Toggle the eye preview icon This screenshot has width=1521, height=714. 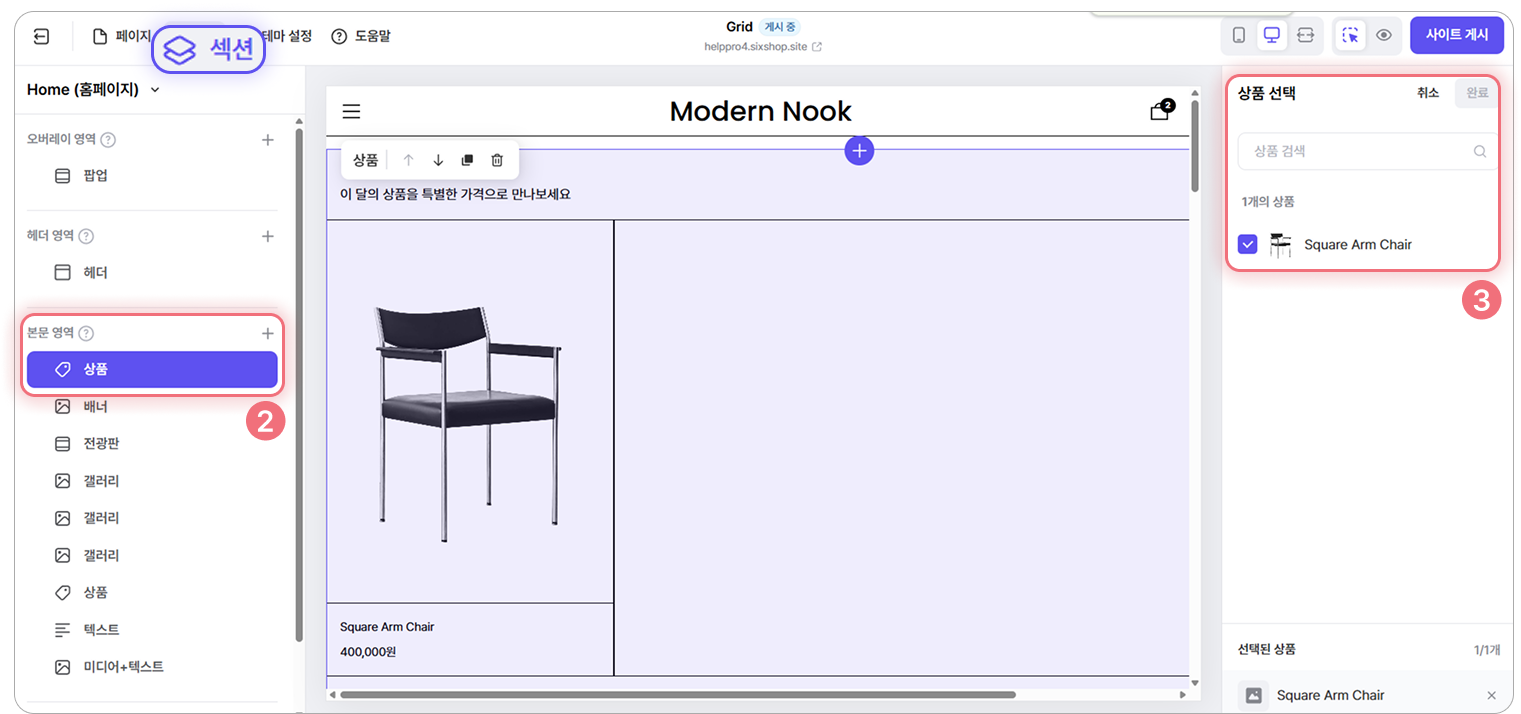(1384, 35)
